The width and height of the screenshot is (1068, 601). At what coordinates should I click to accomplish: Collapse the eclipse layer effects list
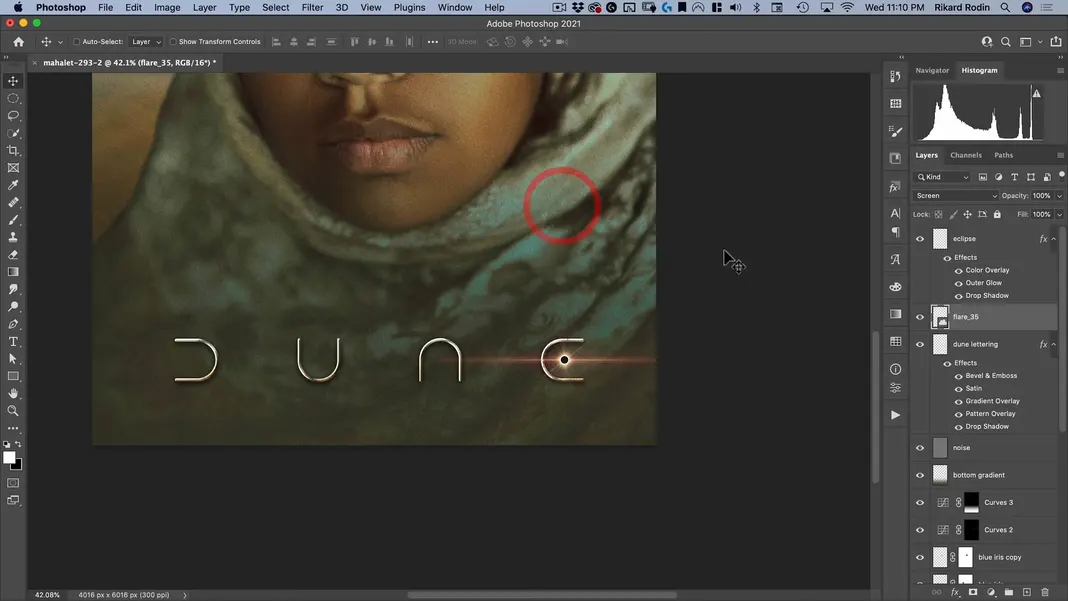(x=1054, y=239)
